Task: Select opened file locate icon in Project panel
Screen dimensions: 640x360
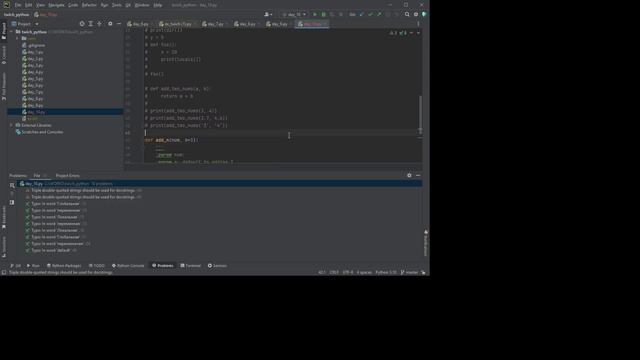Action: [82, 24]
